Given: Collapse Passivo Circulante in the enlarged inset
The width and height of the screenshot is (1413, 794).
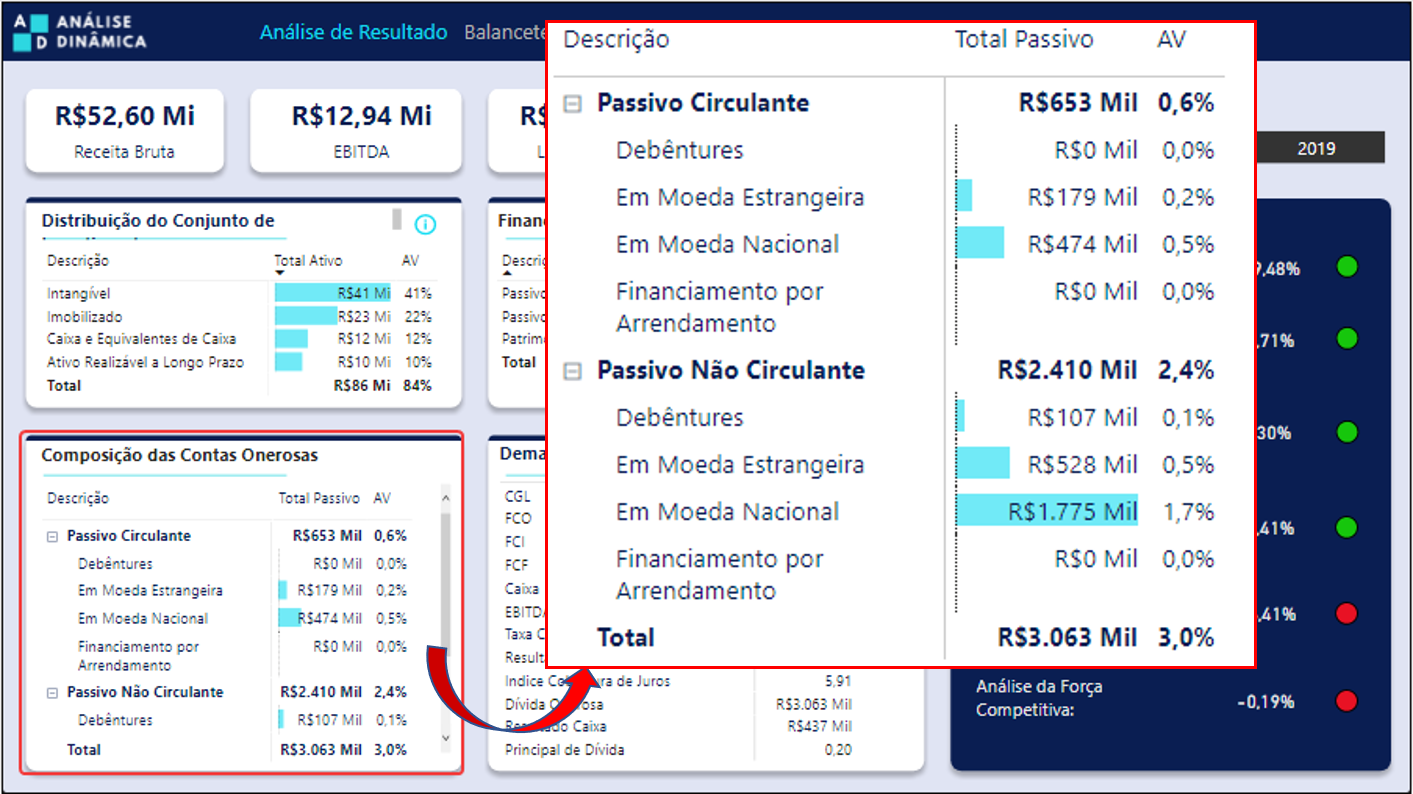Looking at the screenshot, I should [572, 104].
